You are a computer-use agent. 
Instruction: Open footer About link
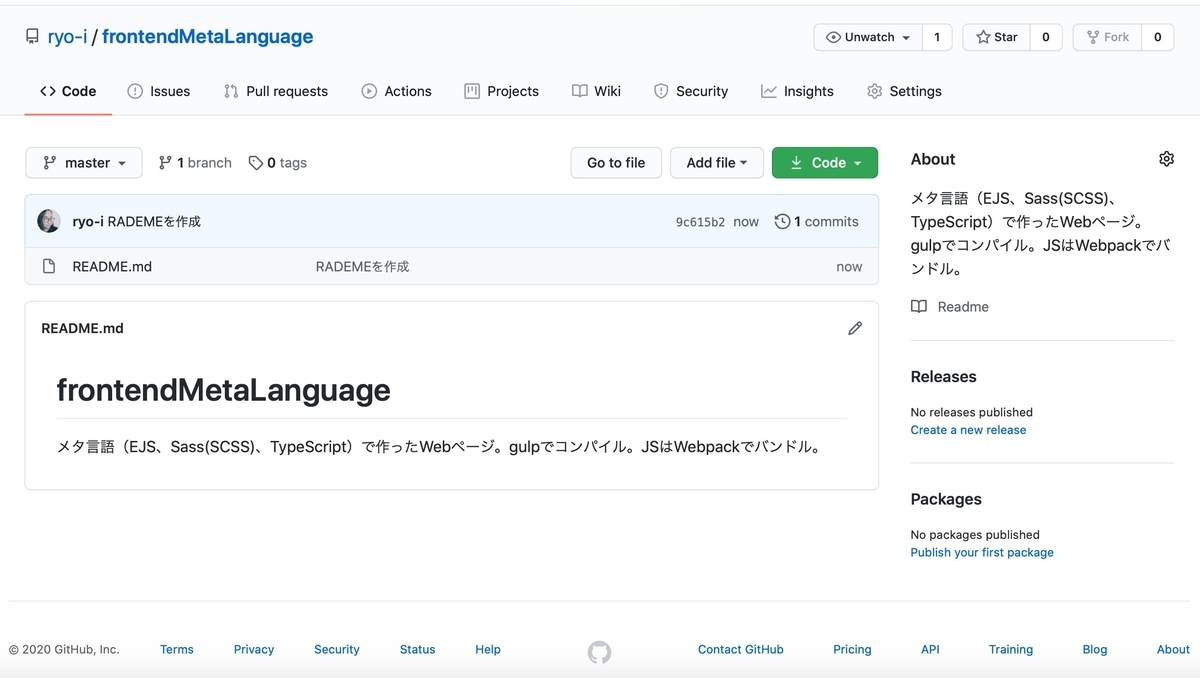1173,650
